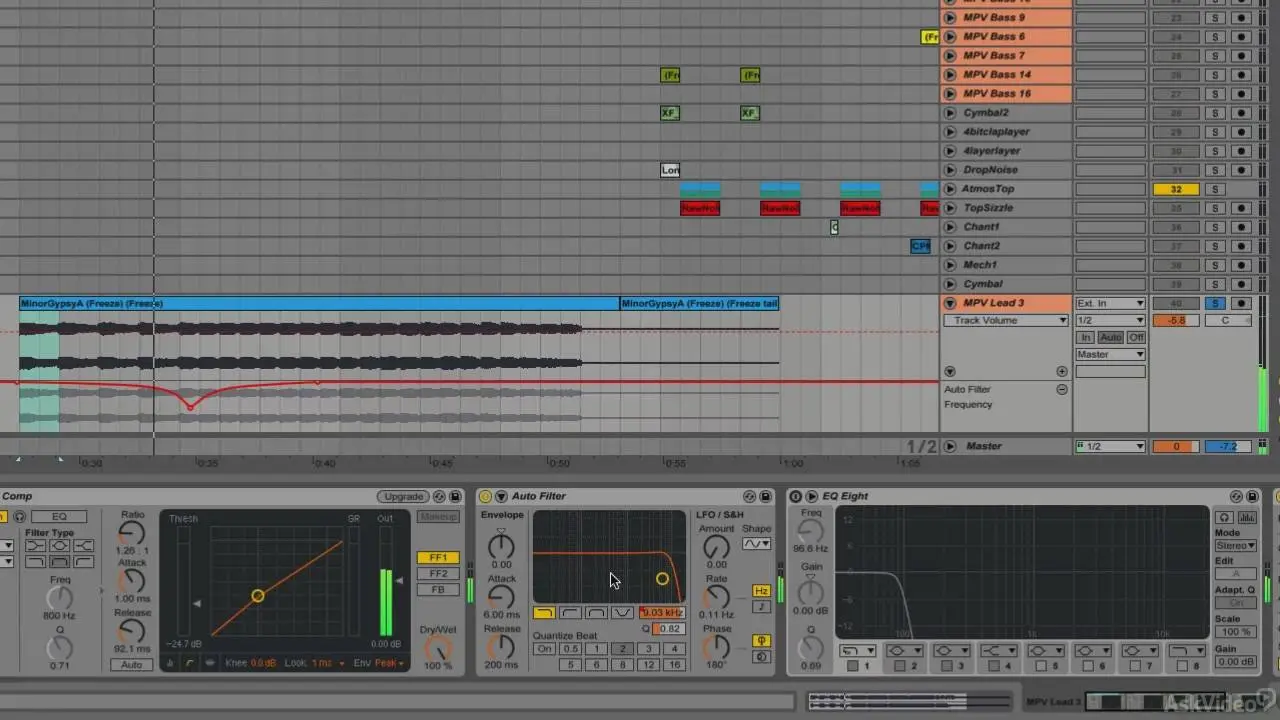The height and width of the screenshot is (720, 1280).
Task: Collapse the MPV Lead 3 track
Action: coord(950,303)
